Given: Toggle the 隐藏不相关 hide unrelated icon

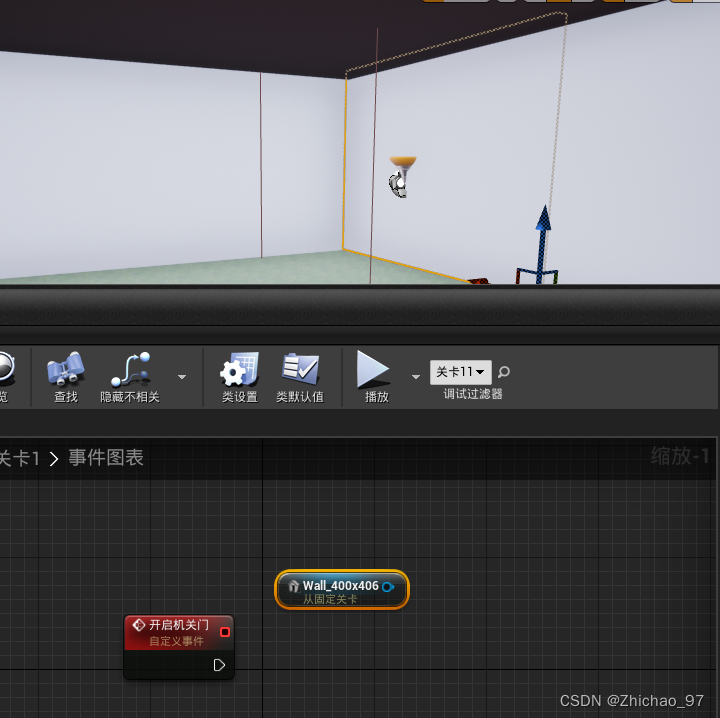Looking at the screenshot, I should pyautogui.click(x=130, y=371).
